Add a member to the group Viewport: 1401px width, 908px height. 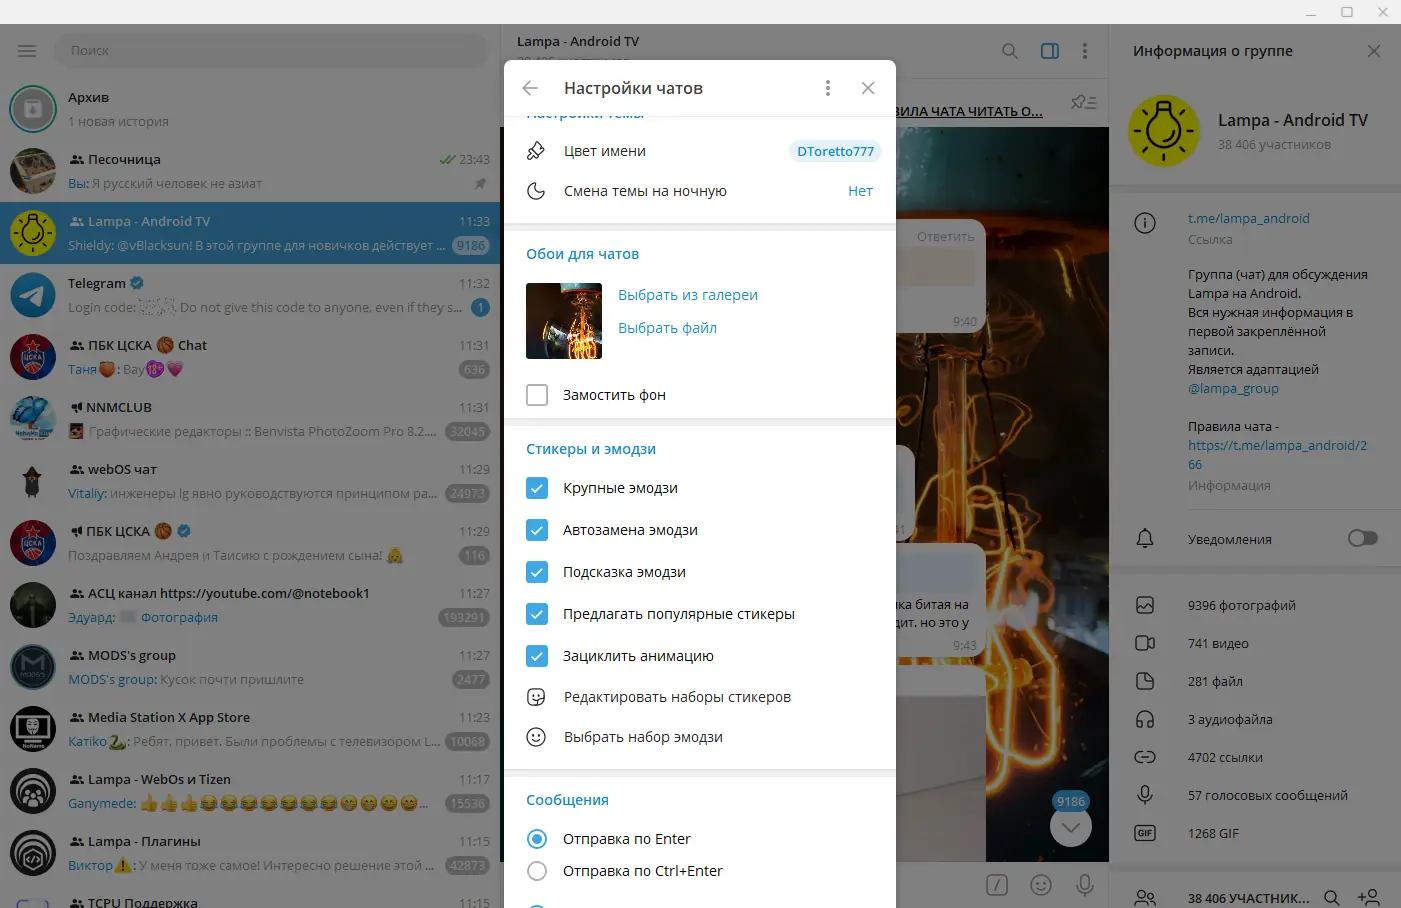coord(1369,898)
